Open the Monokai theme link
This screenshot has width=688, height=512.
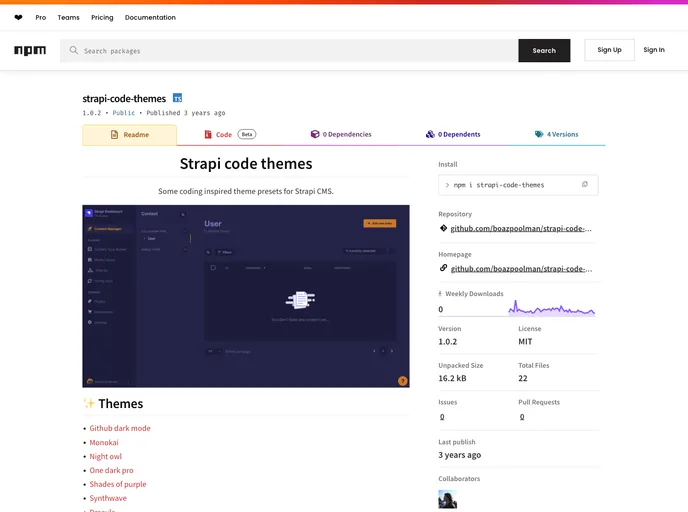104,442
